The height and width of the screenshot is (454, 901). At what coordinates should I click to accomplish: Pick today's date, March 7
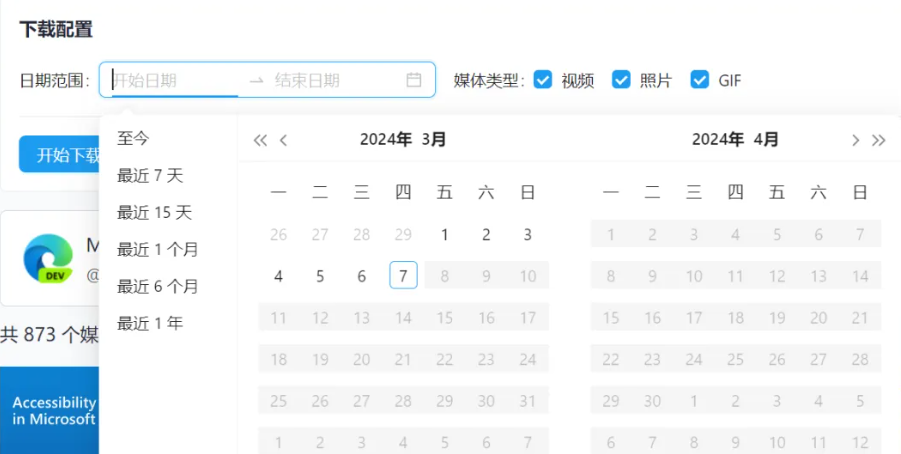403,276
